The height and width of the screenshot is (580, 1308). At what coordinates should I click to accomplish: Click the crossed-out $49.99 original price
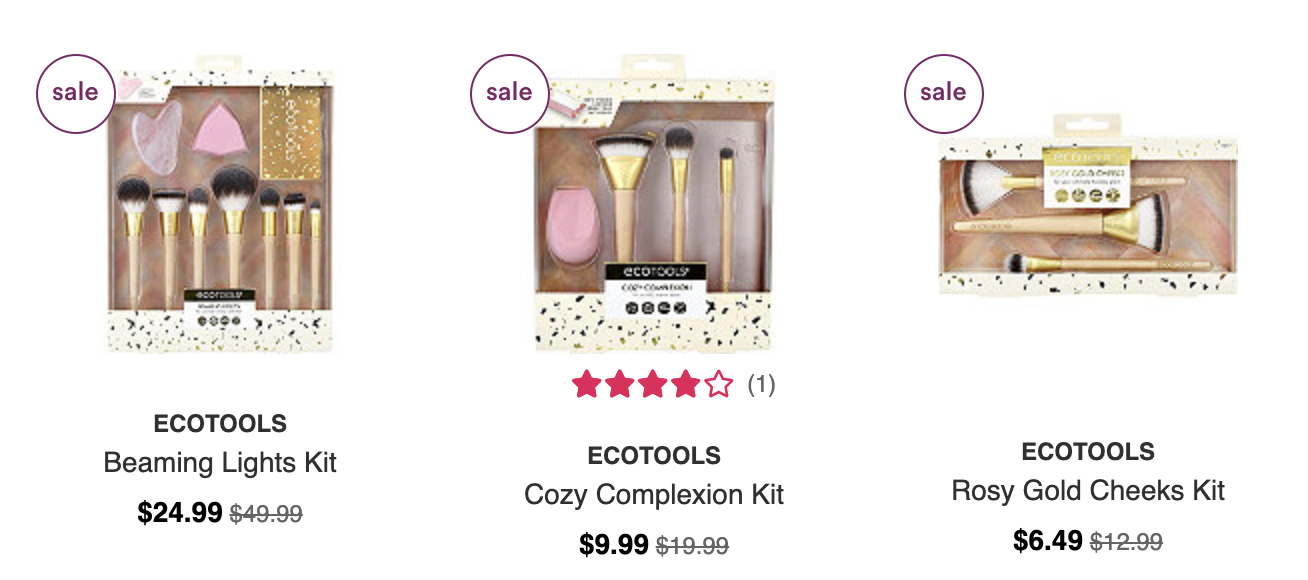(266, 514)
